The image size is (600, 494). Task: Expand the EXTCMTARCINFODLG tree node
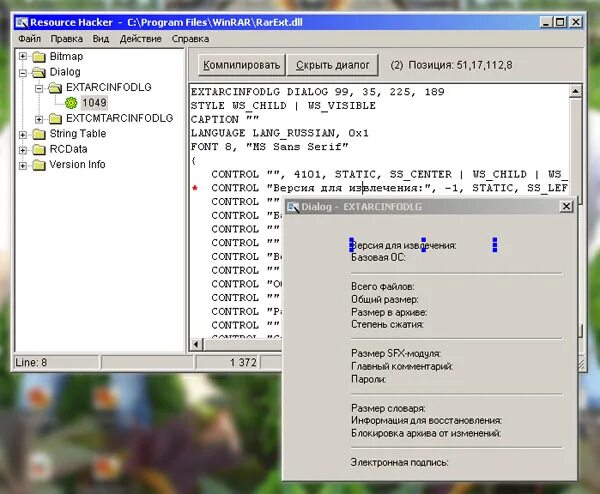39,119
